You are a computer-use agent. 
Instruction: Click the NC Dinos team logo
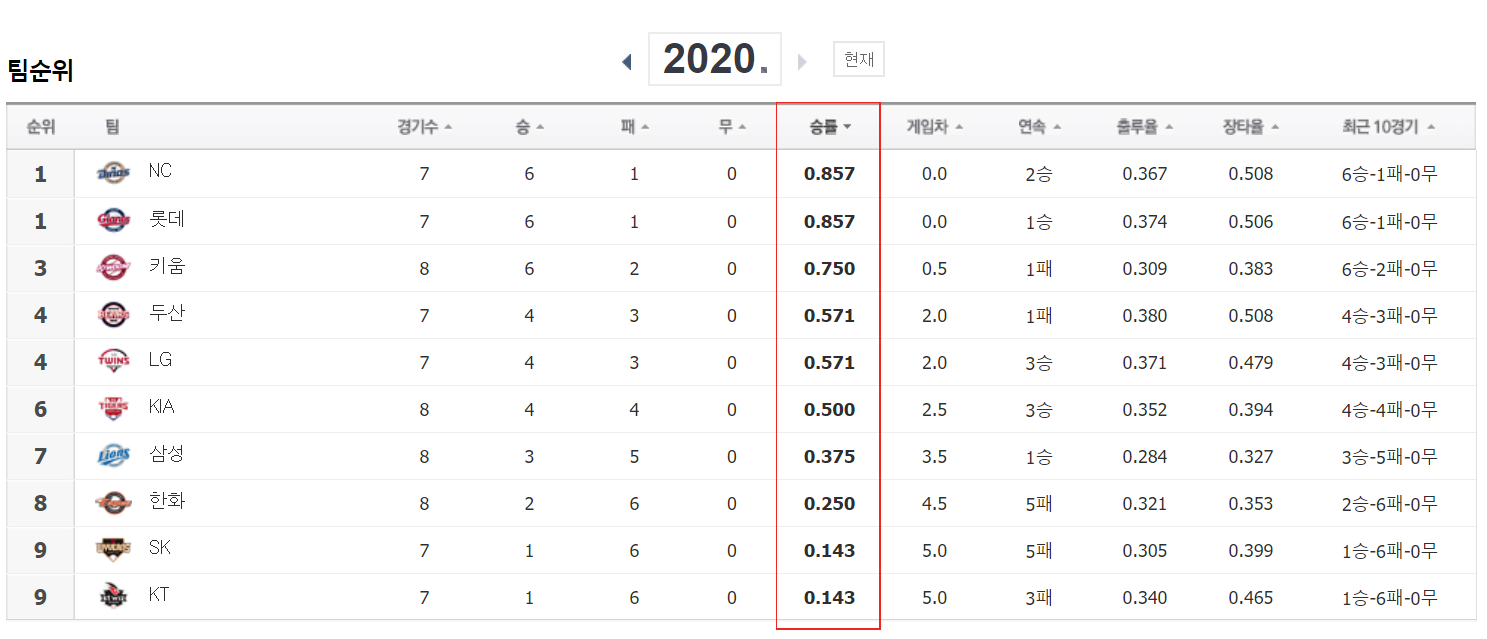tap(113, 174)
